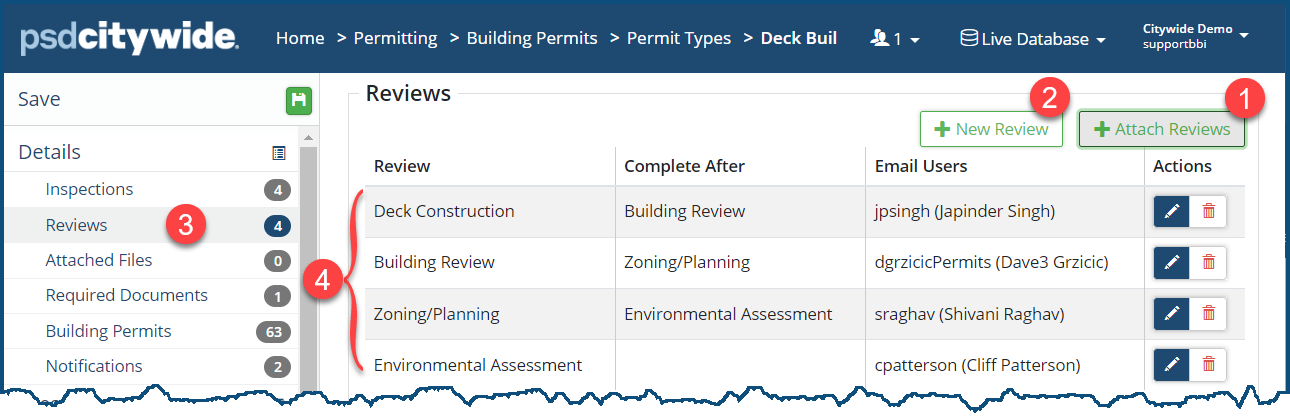1290x418 pixels.
Task: Select Attached Files in the sidebar
Action: click(x=99, y=260)
